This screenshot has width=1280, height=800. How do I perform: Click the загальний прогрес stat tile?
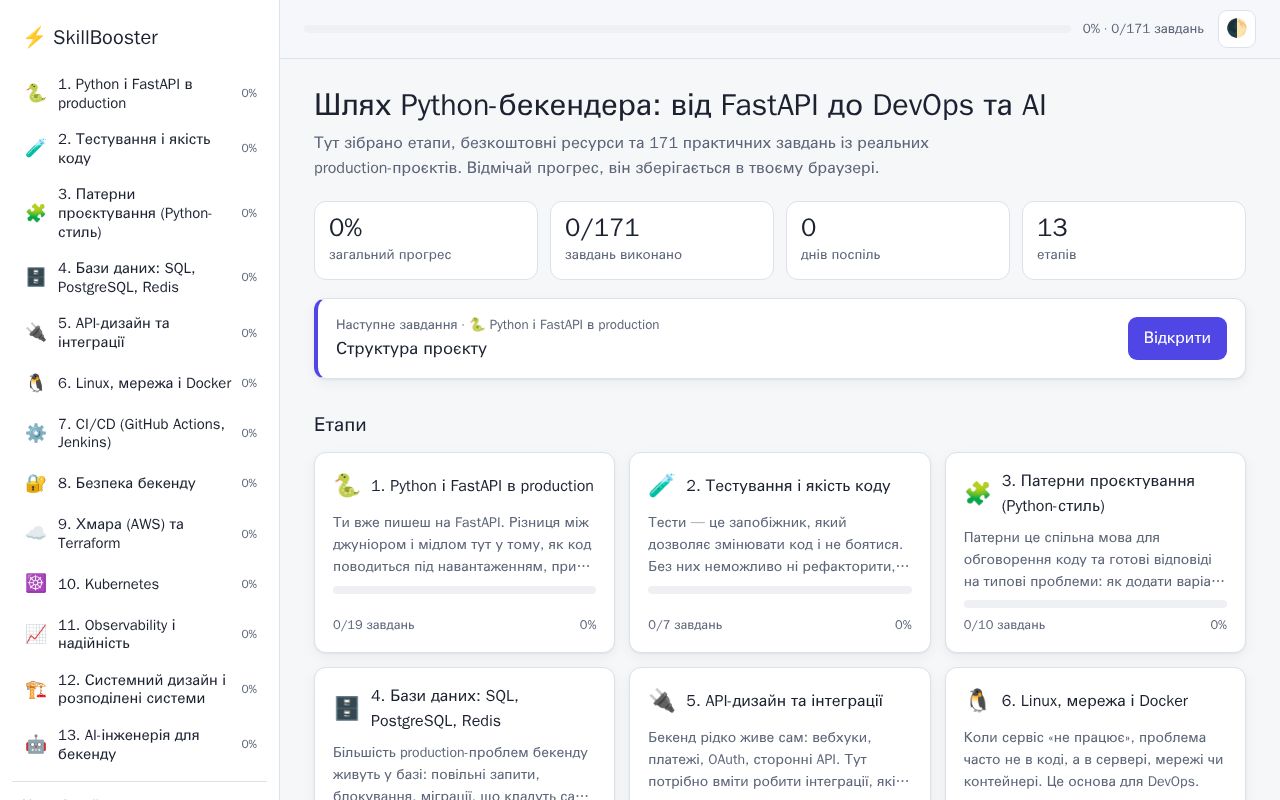426,240
